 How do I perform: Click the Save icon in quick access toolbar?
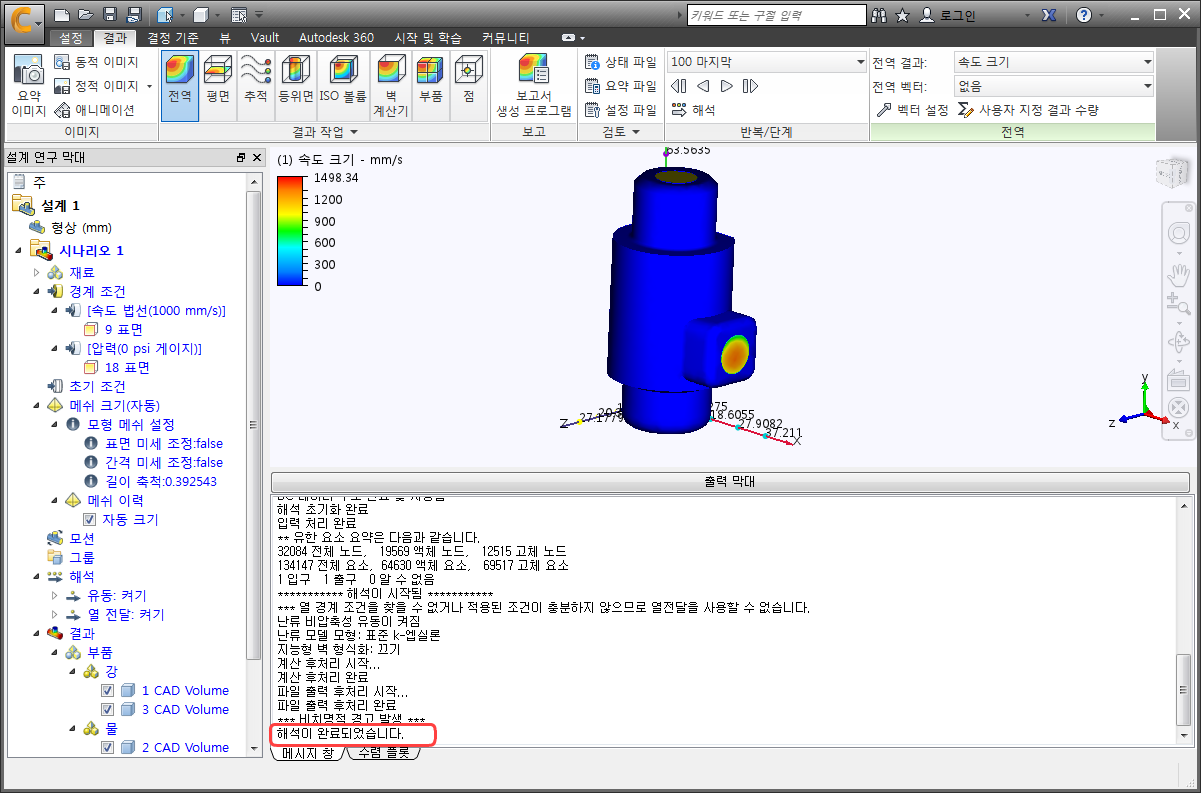pyautogui.click(x=109, y=15)
